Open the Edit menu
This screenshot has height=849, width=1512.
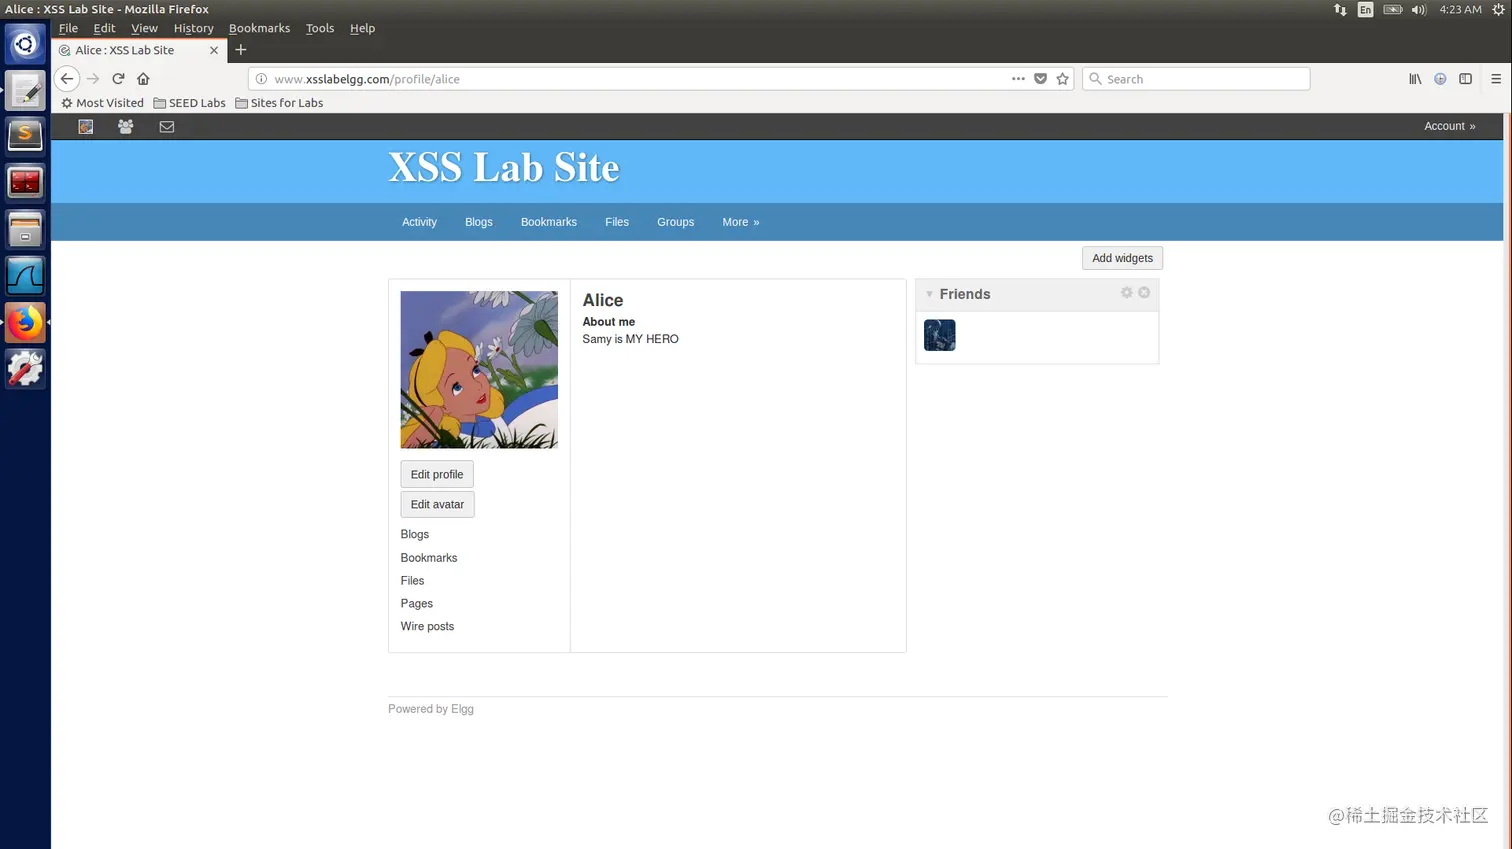pos(104,28)
